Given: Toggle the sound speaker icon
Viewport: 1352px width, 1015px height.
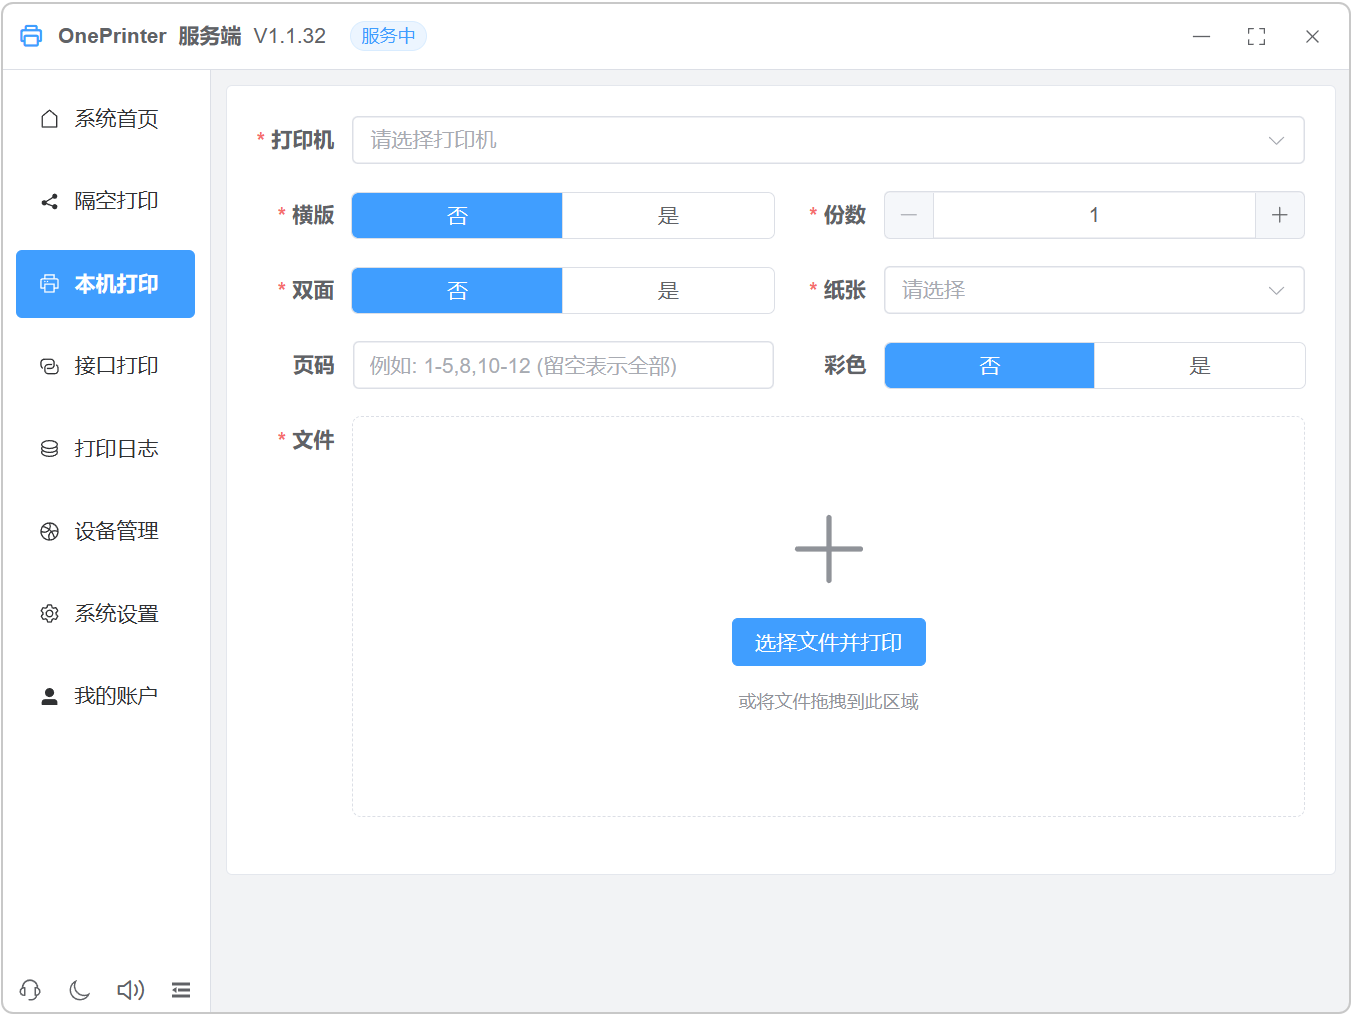Looking at the screenshot, I should click(131, 990).
